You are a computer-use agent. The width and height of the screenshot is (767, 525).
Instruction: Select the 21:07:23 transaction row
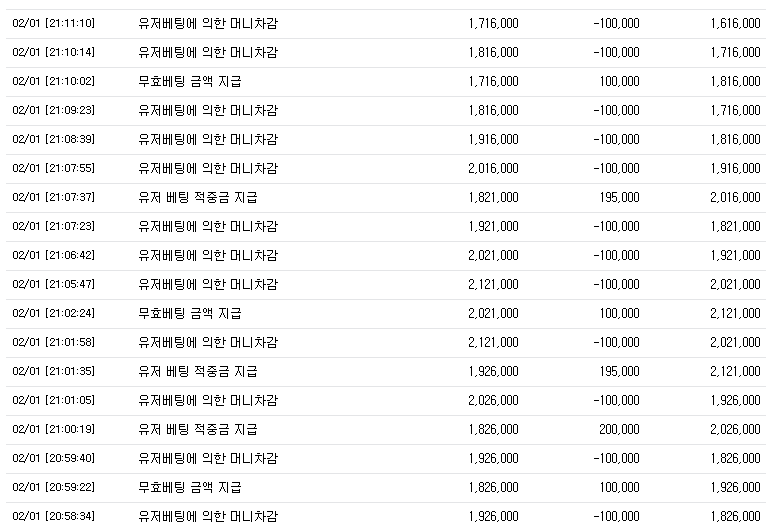pyautogui.click(x=386, y=227)
